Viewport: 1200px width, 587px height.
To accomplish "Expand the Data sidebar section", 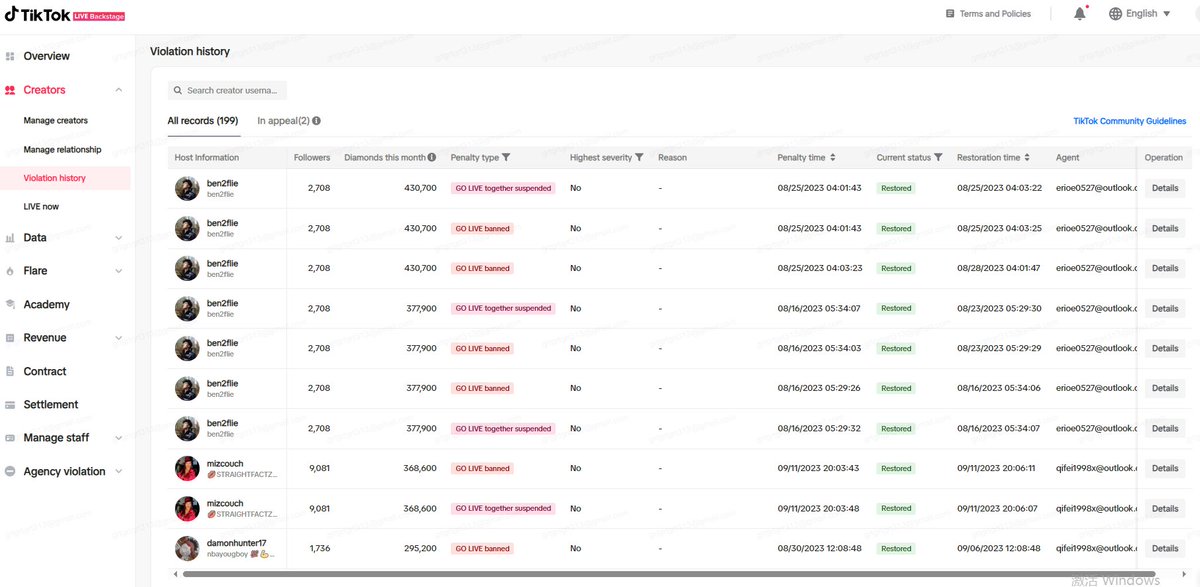I will 119,238.
